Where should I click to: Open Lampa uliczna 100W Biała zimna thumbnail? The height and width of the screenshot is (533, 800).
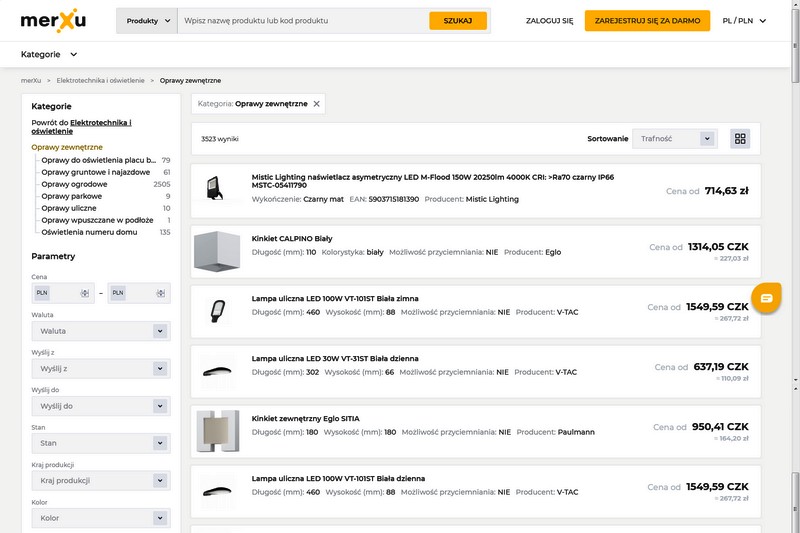click(x=218, y=311)
